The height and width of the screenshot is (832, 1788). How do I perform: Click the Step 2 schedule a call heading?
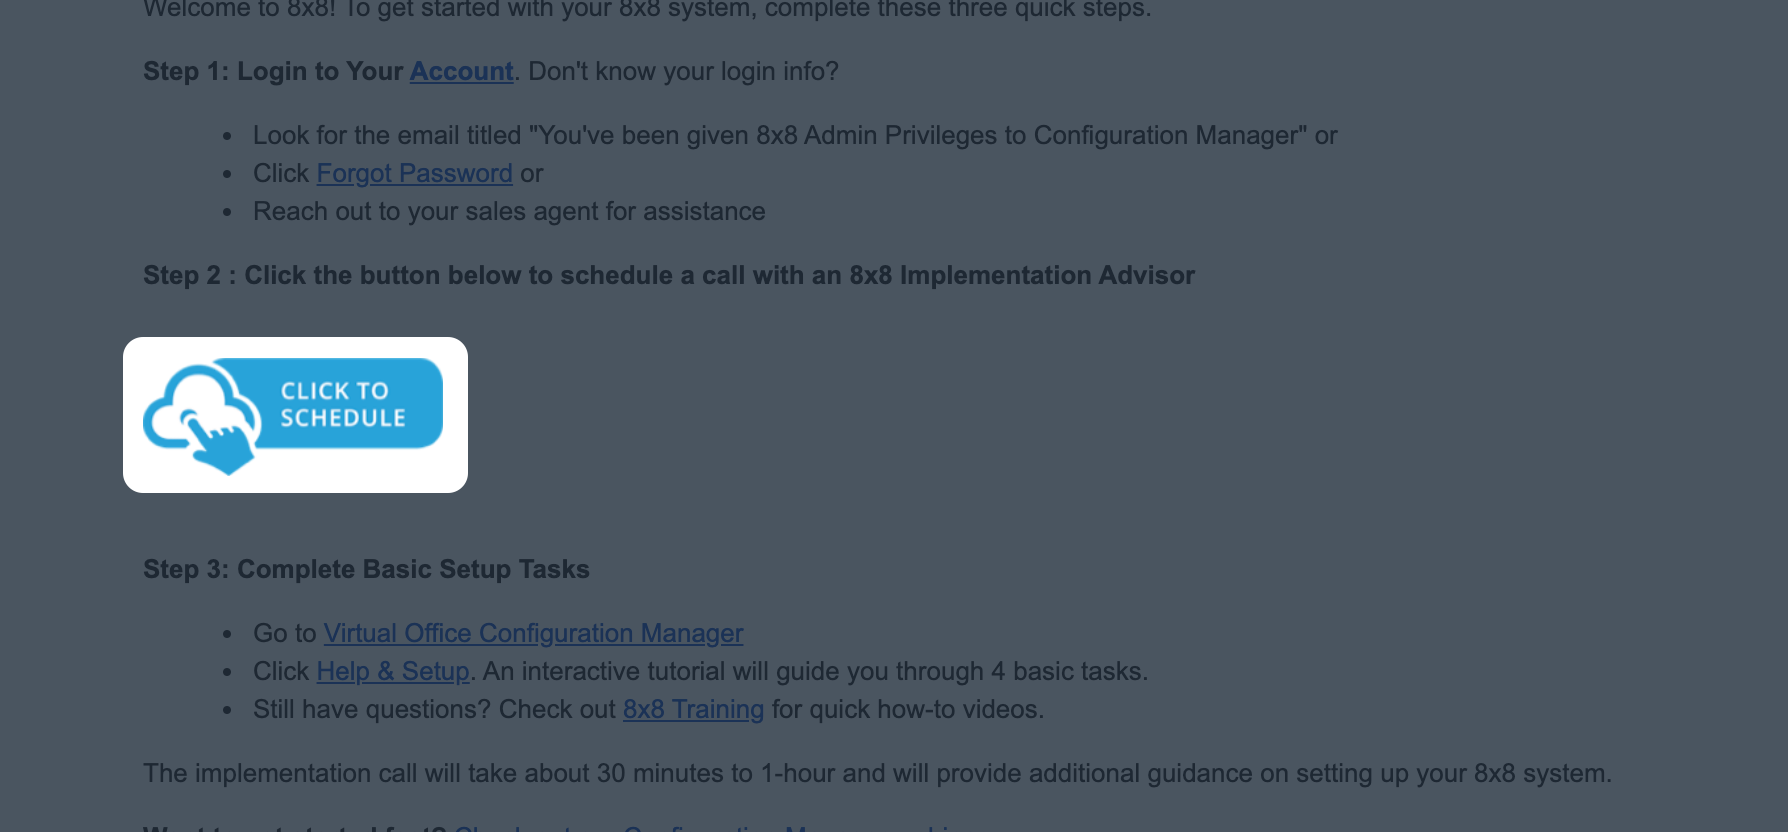point(669,275)
